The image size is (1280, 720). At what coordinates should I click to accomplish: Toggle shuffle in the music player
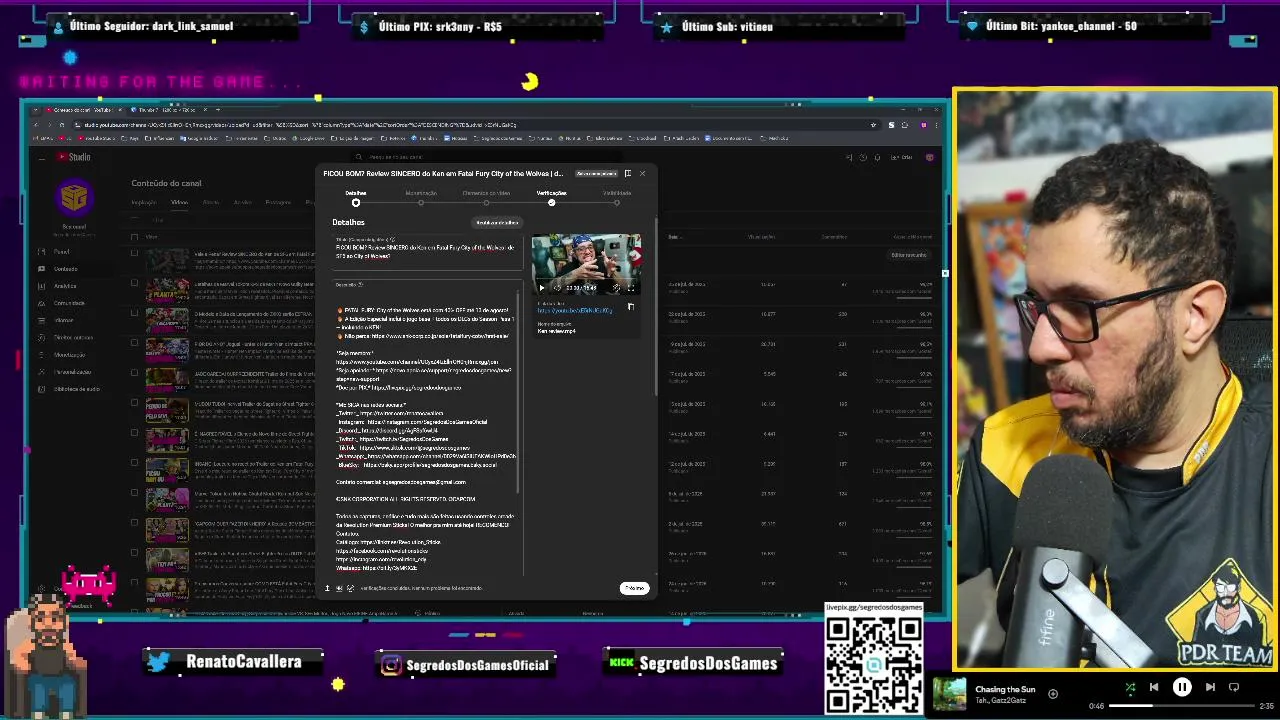click(1130, 687)
